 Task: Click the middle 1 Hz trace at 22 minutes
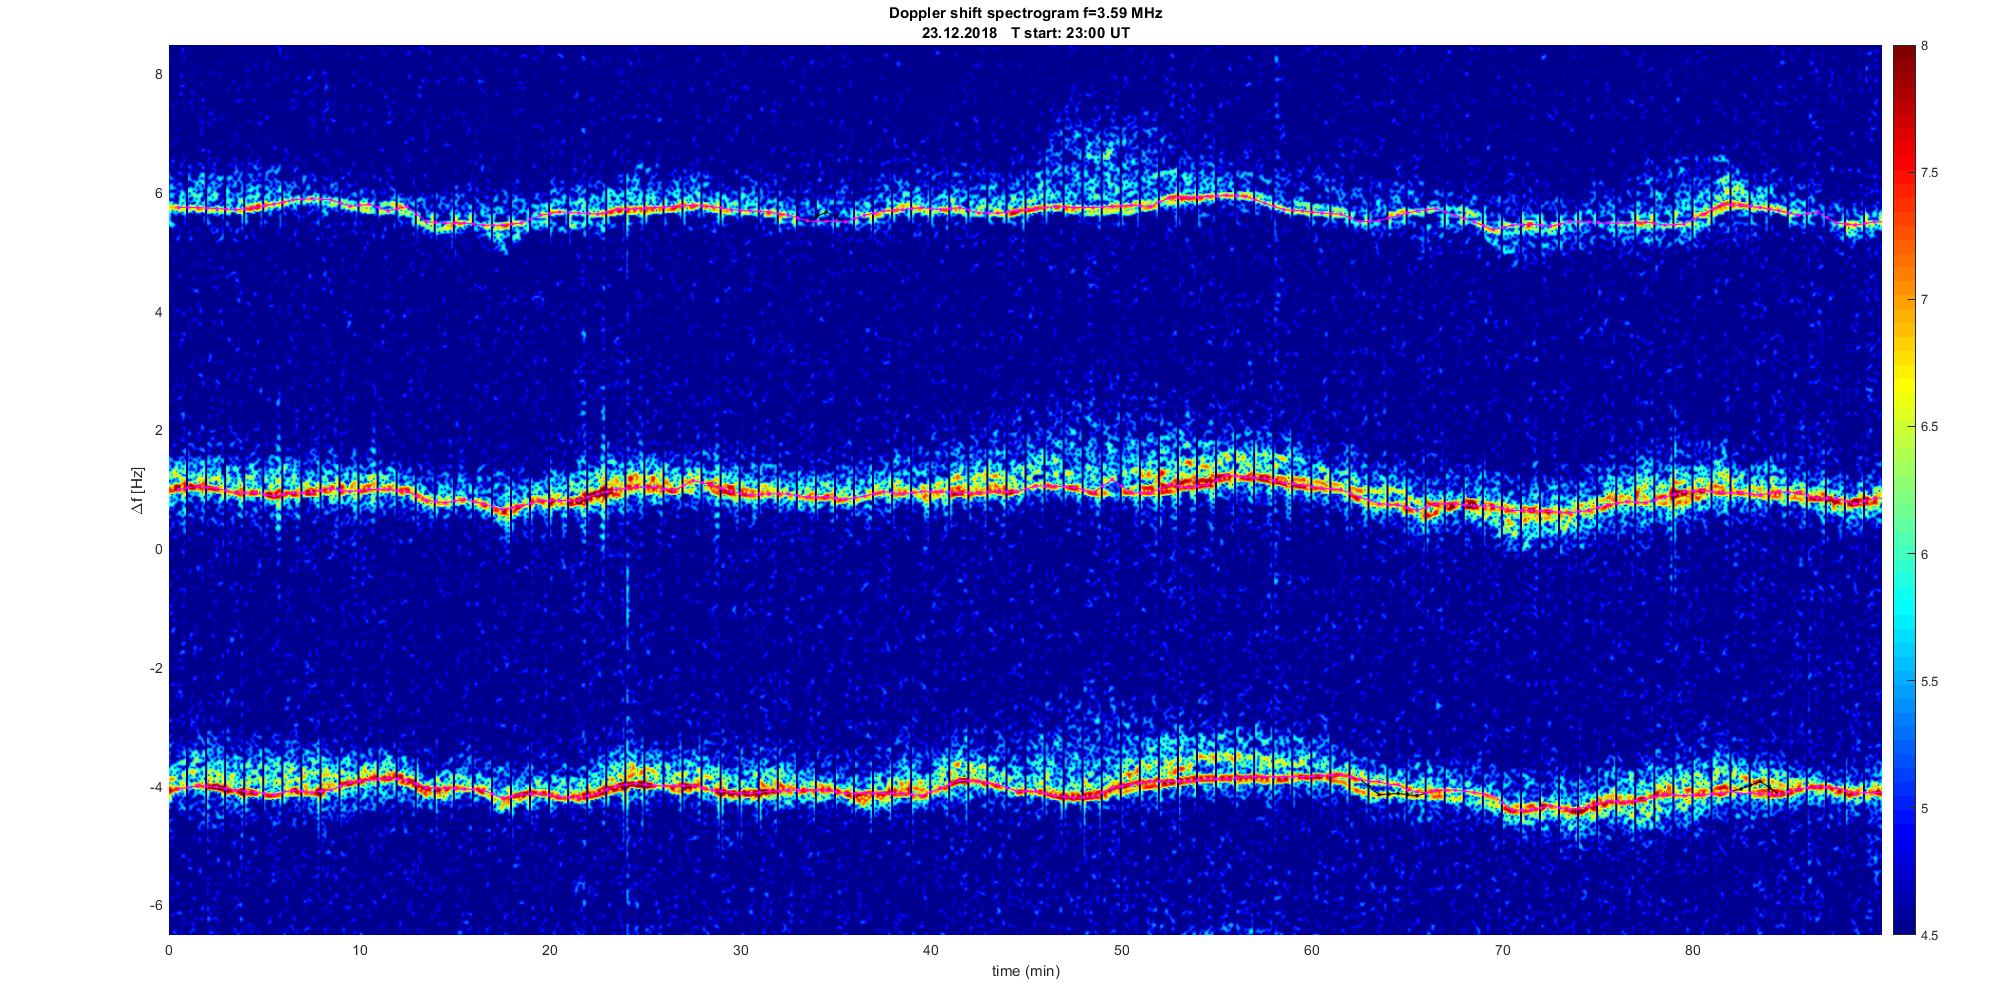pos(588,496)
